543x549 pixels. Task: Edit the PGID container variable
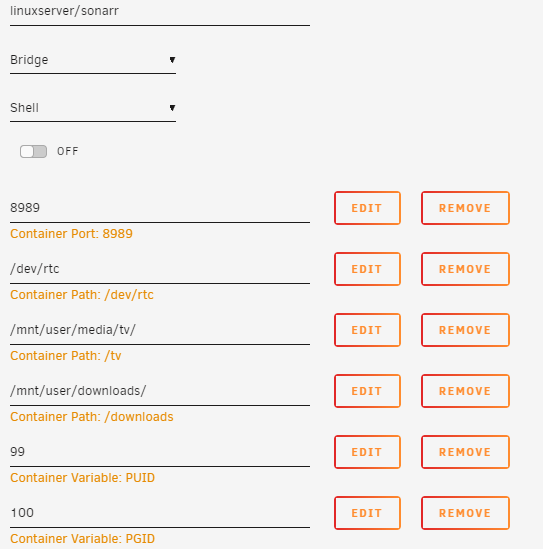click(367, 513)
